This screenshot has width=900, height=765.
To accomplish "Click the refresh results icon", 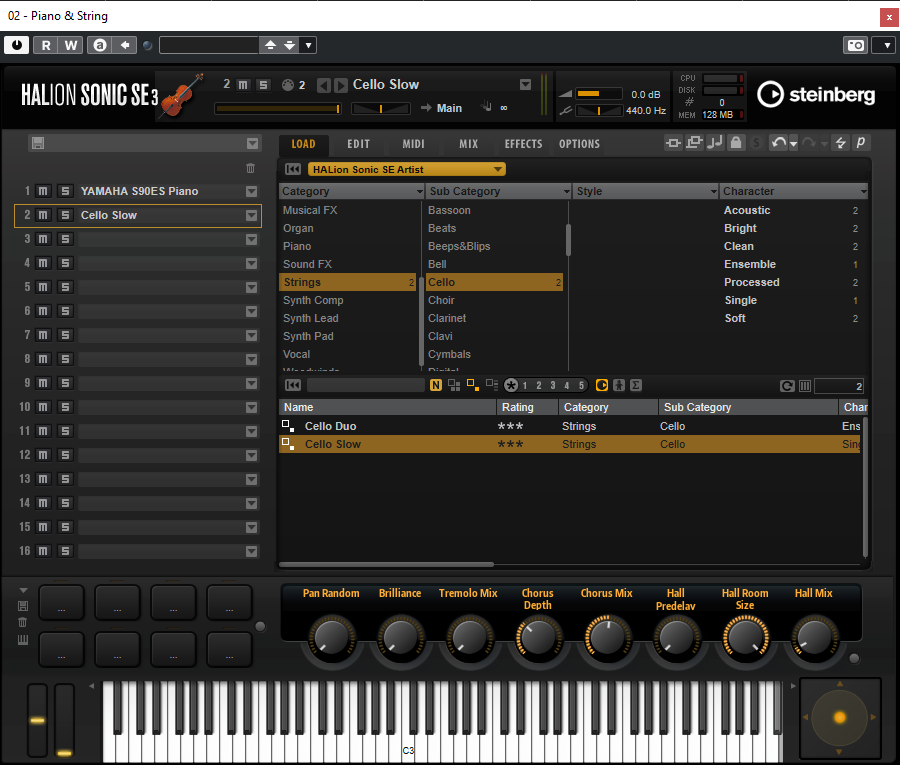I will [x=787, y=386].
